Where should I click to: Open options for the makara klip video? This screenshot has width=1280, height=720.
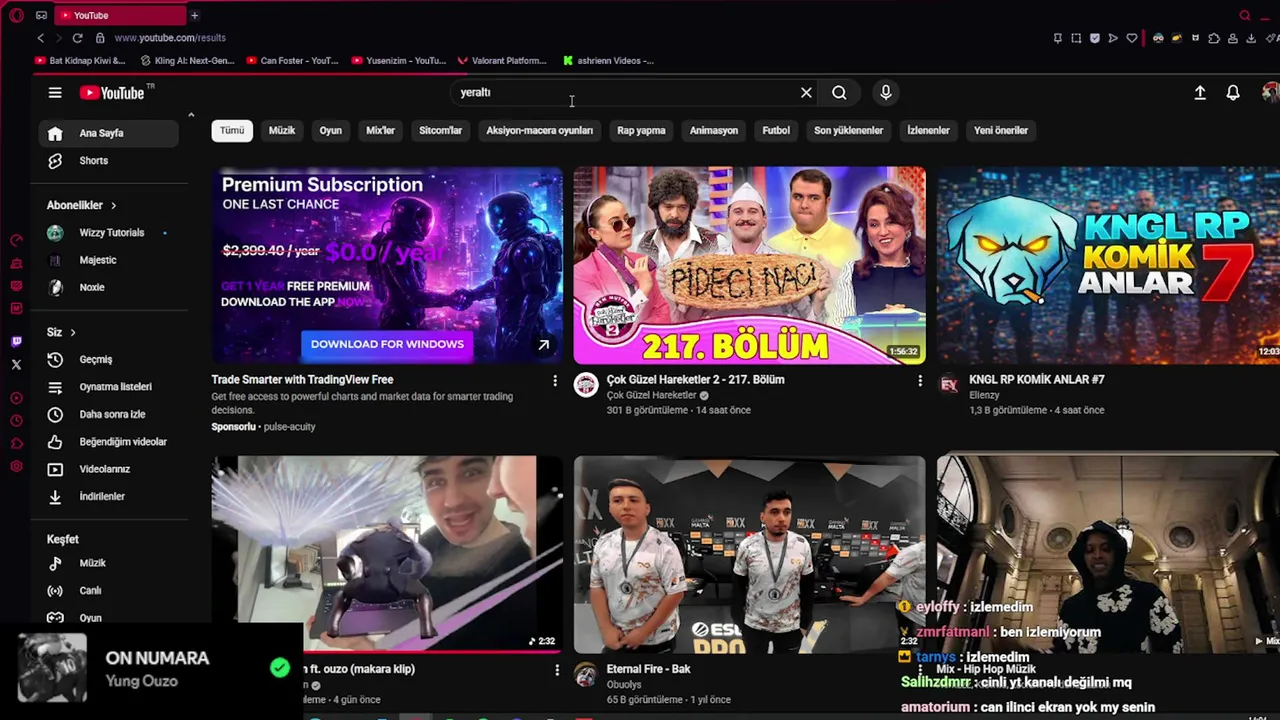(557, 670)
